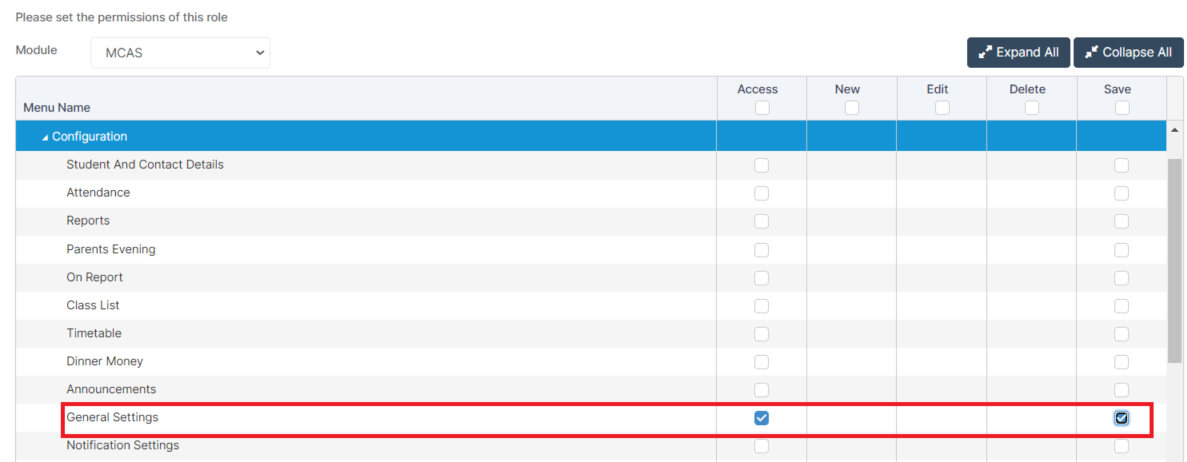Image resolution: width=1187 pixels, height=462 pixels.
Task: Click the scroll-up arrow of the table scrollbar
Action: click(1174, 130)
